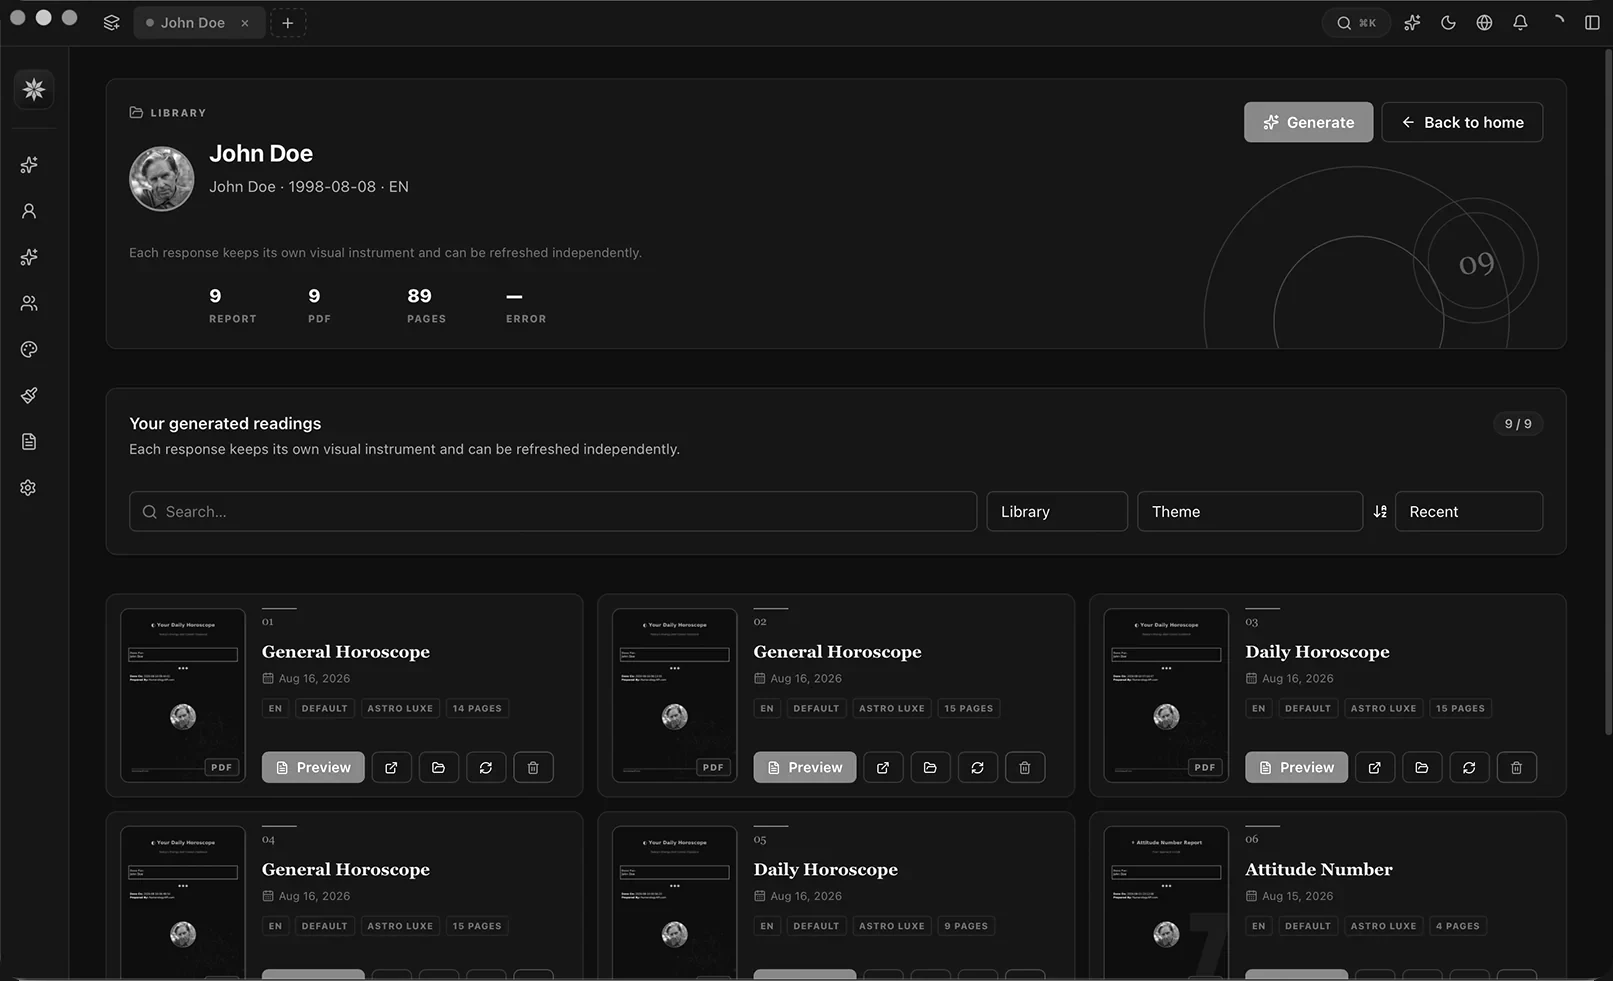Open folder for reading 03
The image size is (1613, 981).
pos(1422,767)
